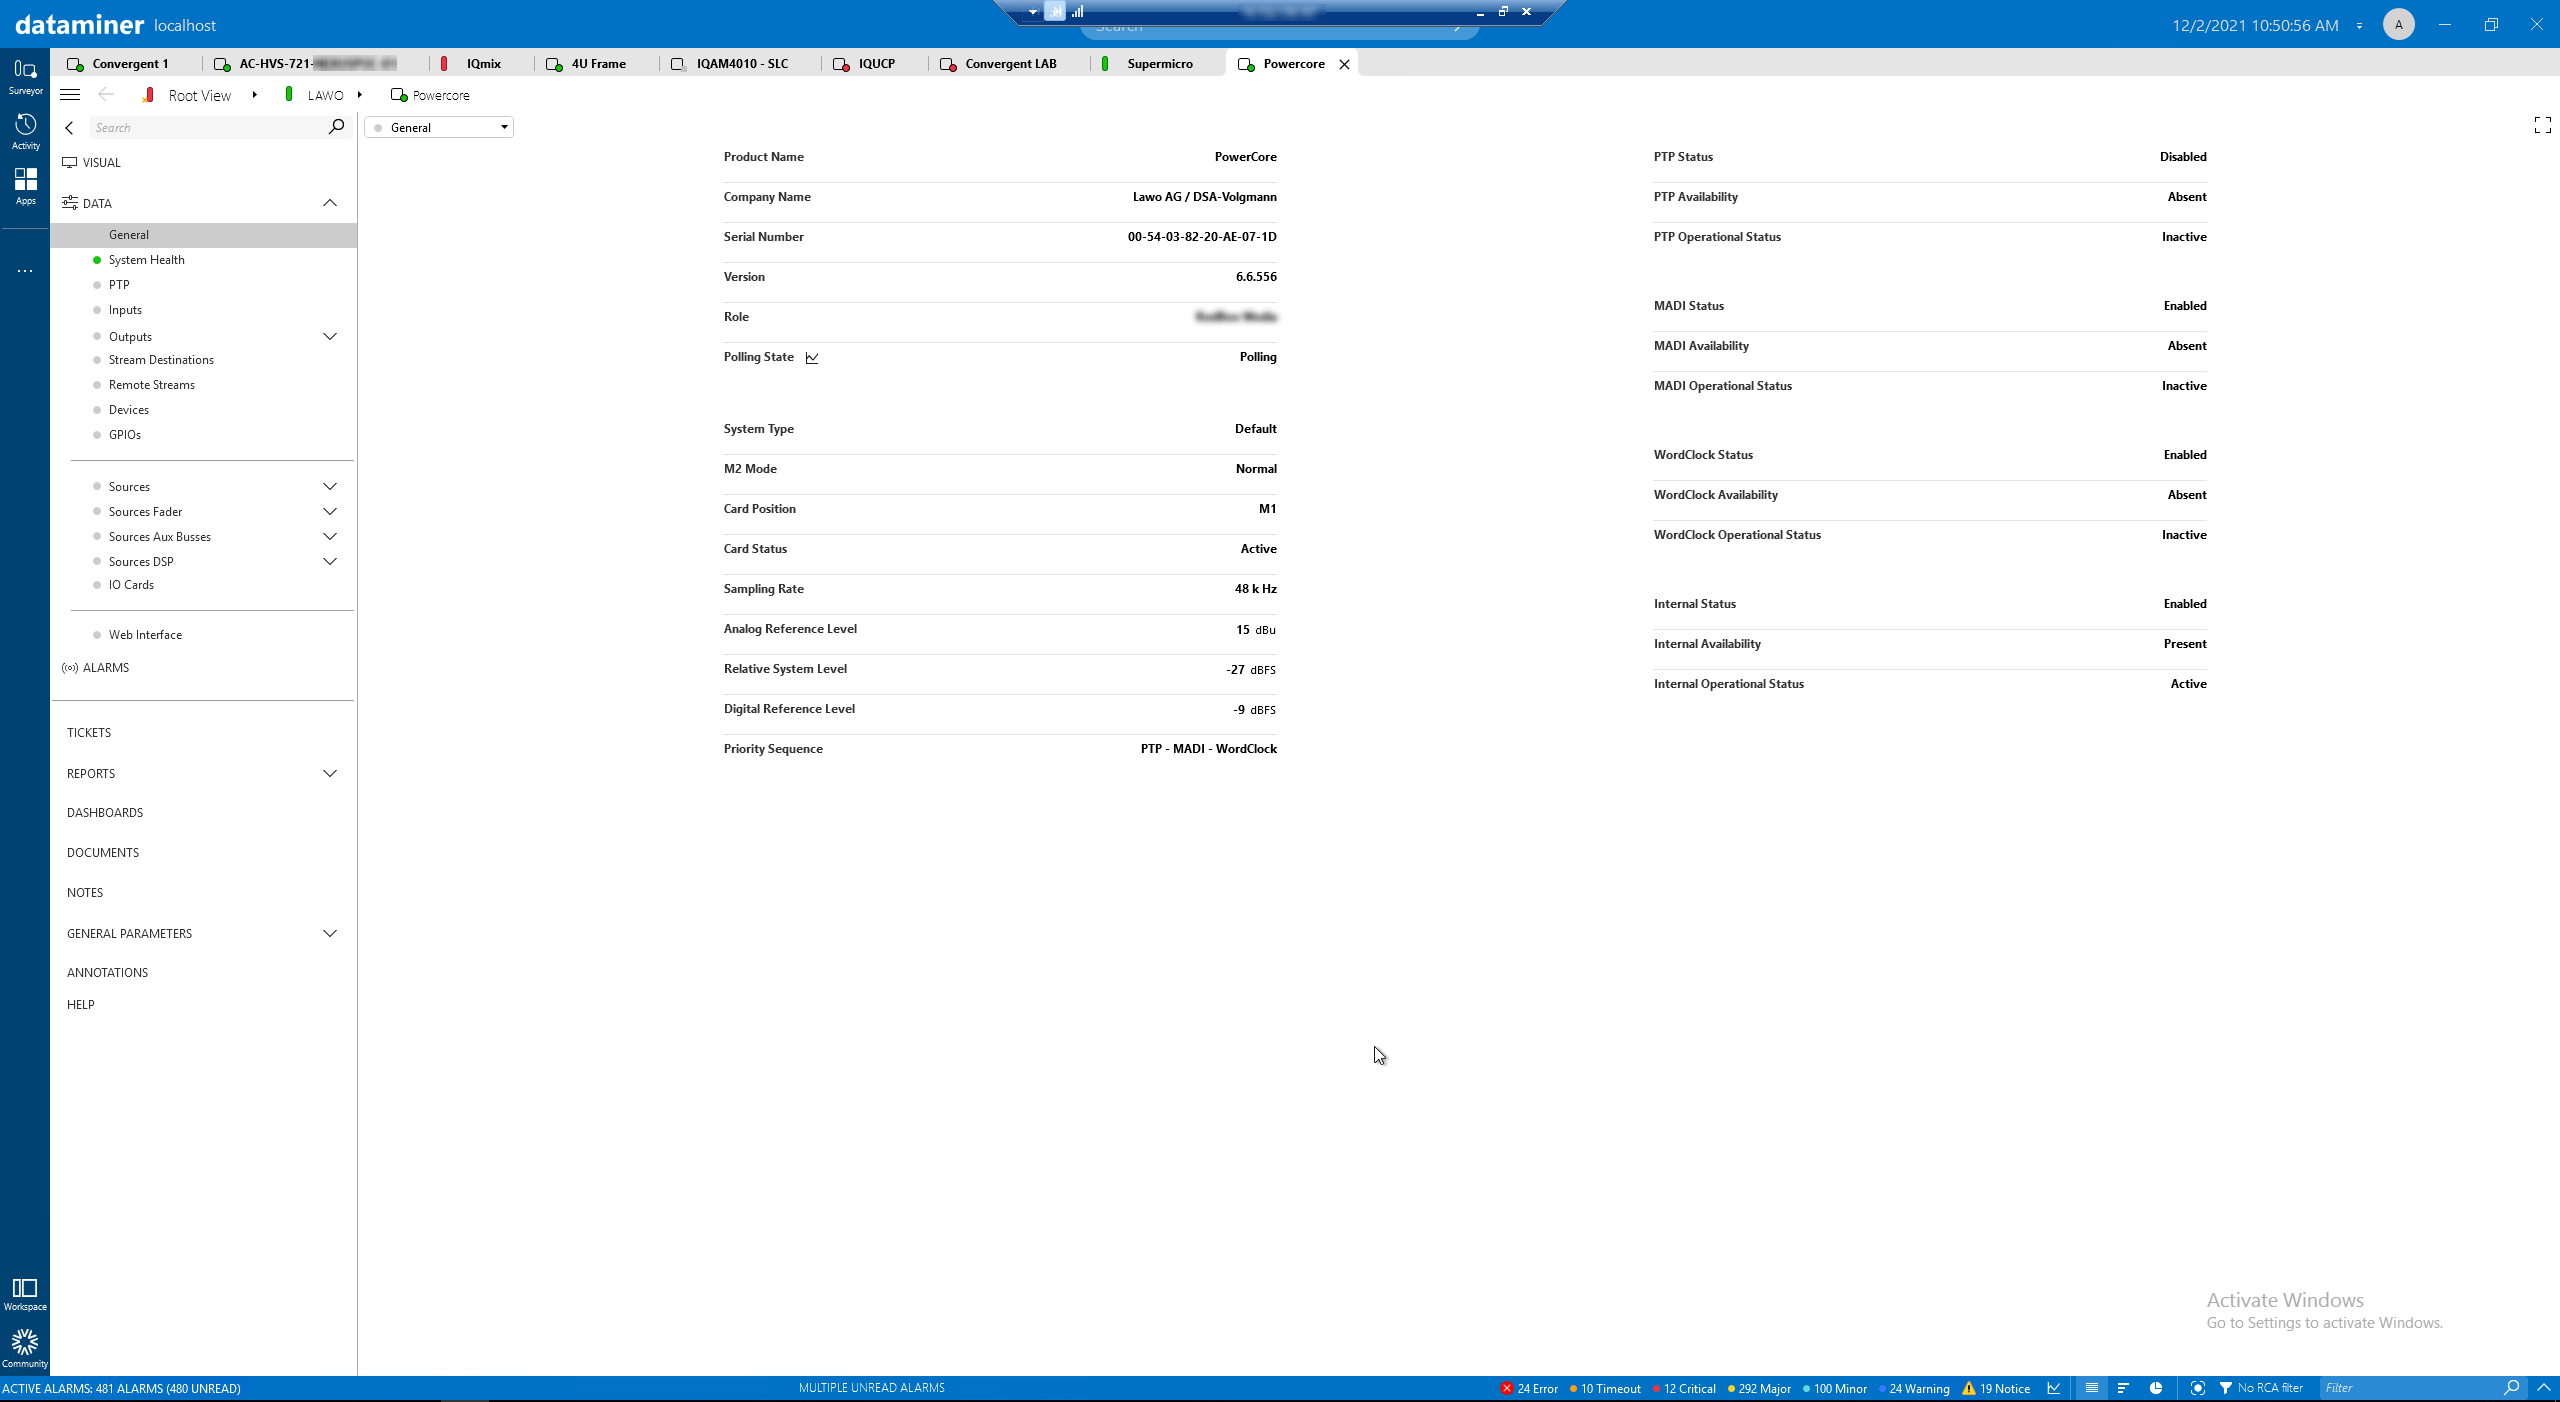Select the alarm bar chart view icon
Viewport: 2560px width, 1402px height.
pyautogui.click(x=2123, y=1388)
